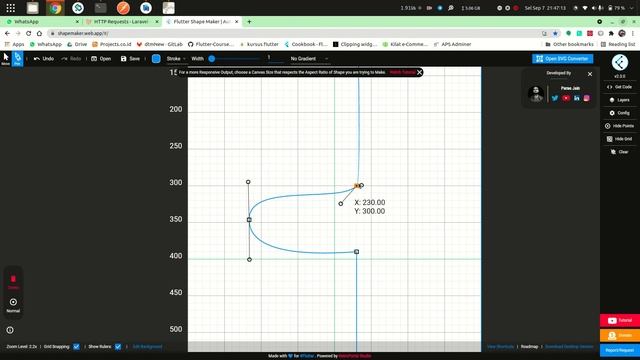640x360 pixels.
Task: Select the anchor point on the curve's left edge
Action: 249,220
